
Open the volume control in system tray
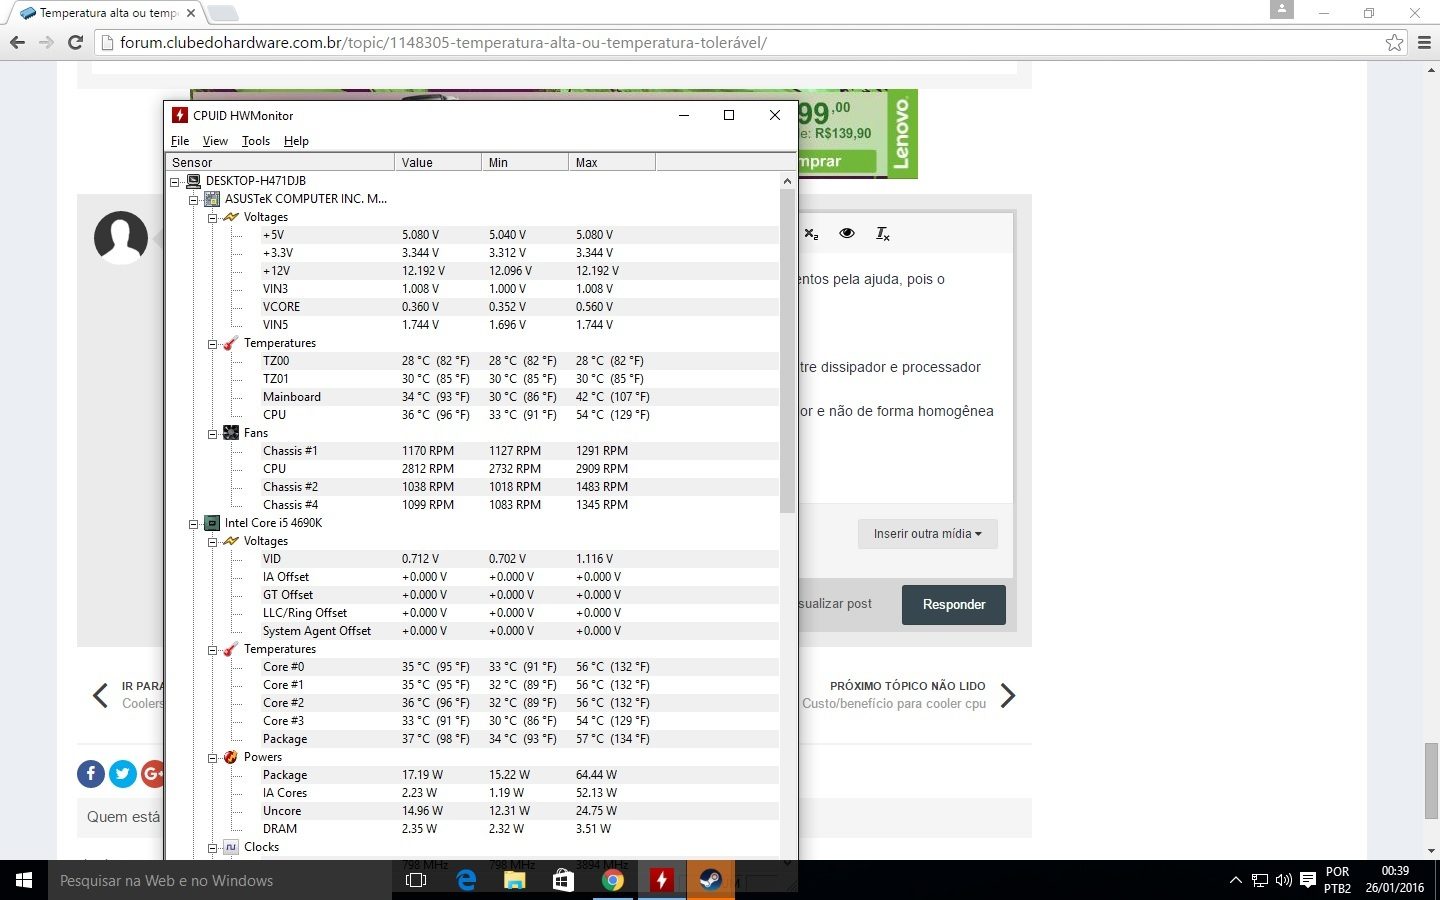(x=1284, y=881)
